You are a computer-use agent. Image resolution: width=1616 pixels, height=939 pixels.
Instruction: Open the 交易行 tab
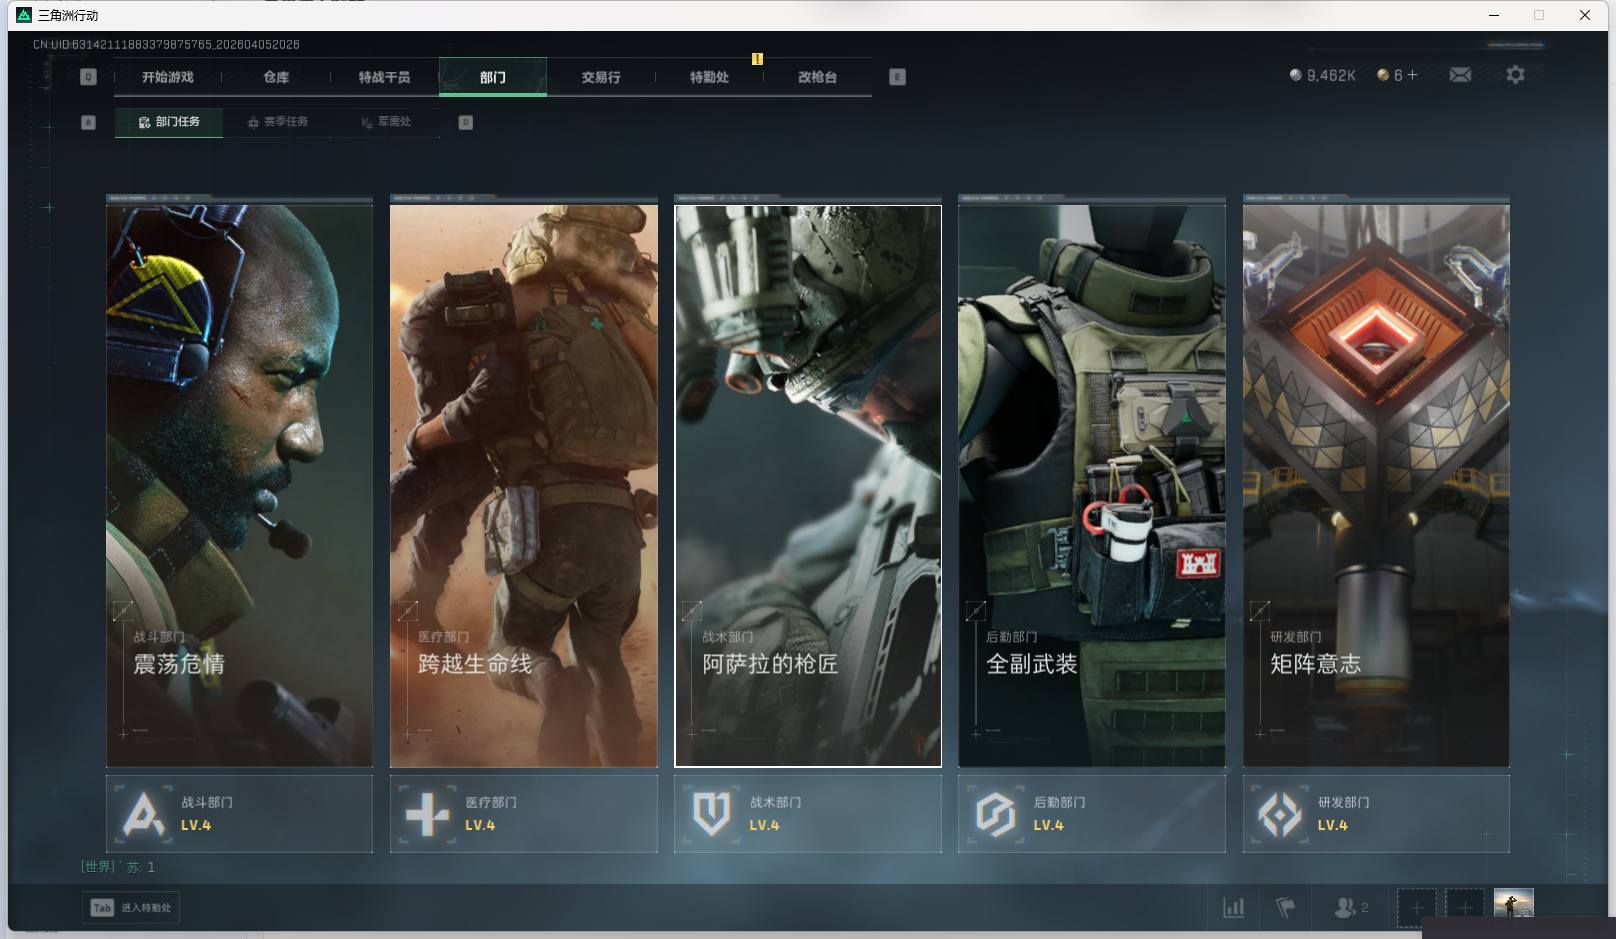[601, 77]
